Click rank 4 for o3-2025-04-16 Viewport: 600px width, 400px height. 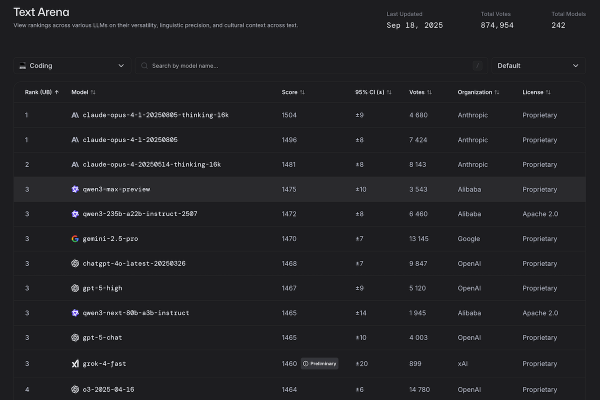coord(27,390)
